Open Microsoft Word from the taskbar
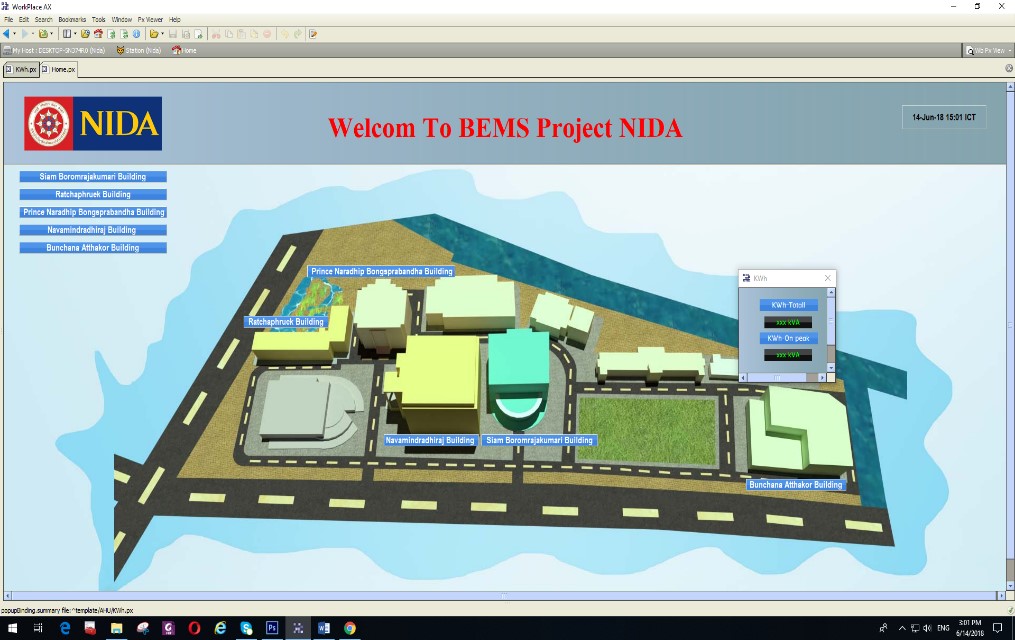The height and width of the screenshot is (640, 1015). (324, 628)
